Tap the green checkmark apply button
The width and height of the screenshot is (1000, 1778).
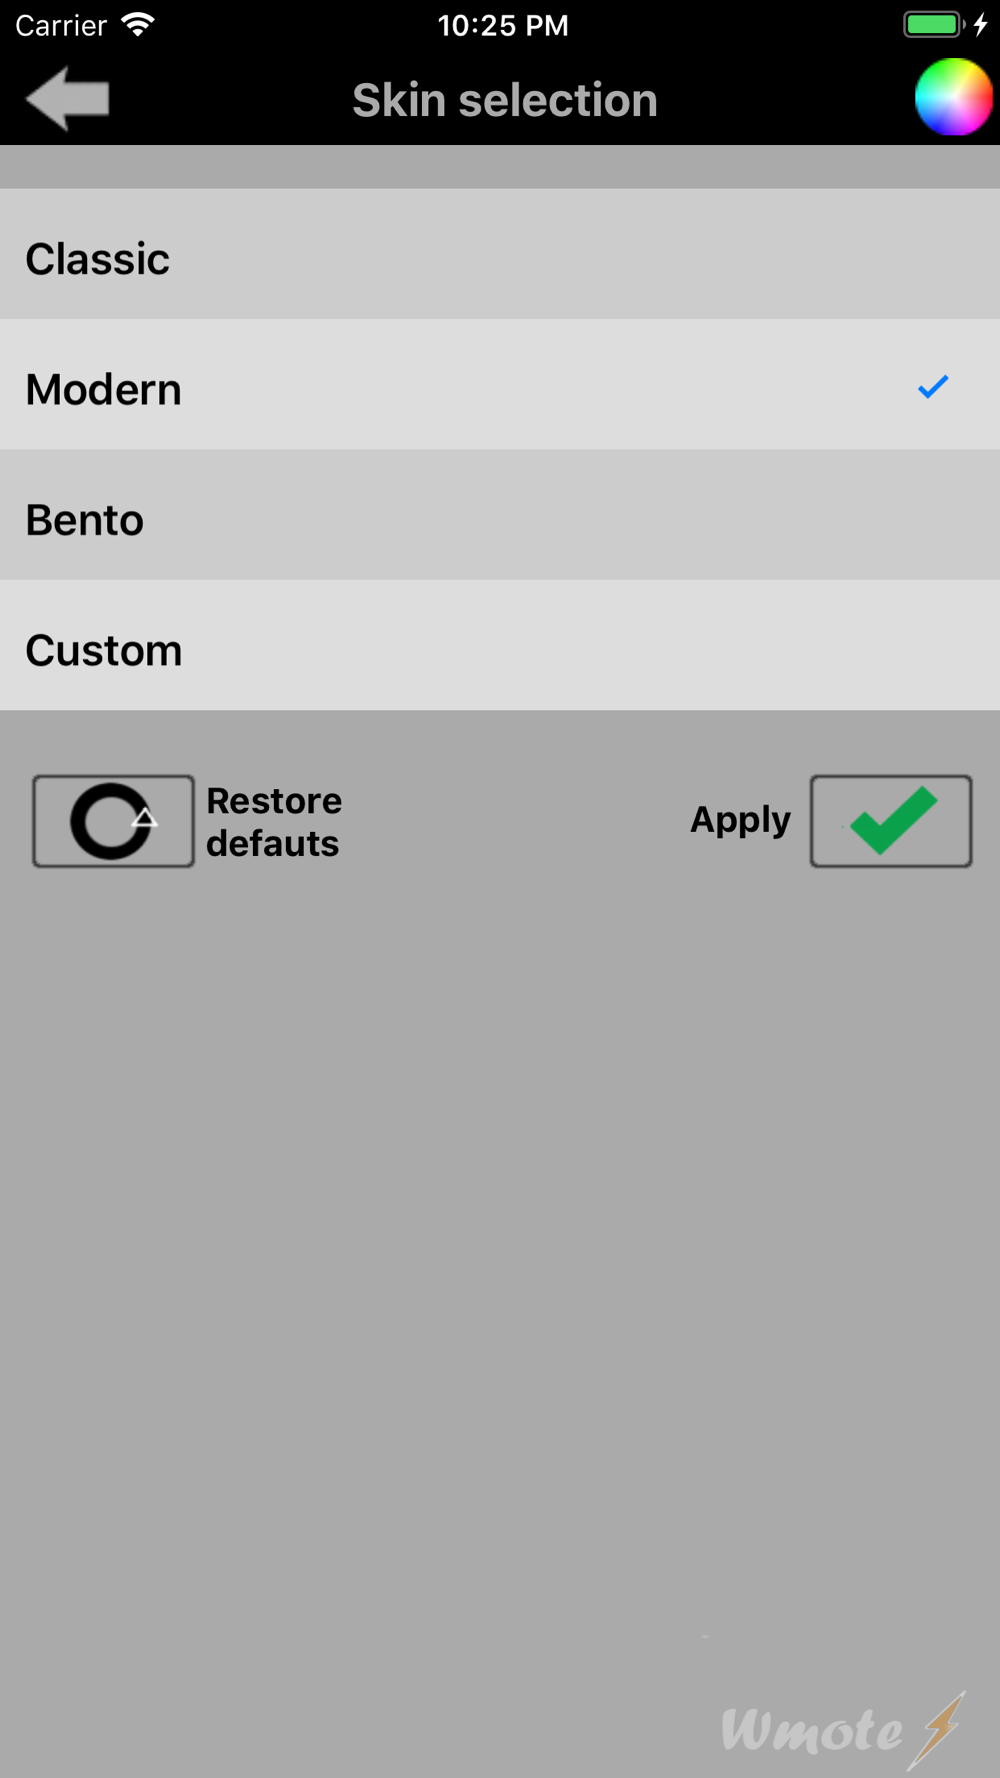point(891,821)
